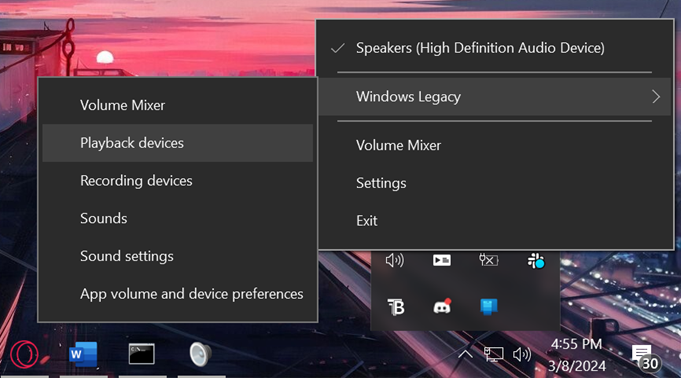Open the speaker app on the taskbar

click(x=201, y=354)
